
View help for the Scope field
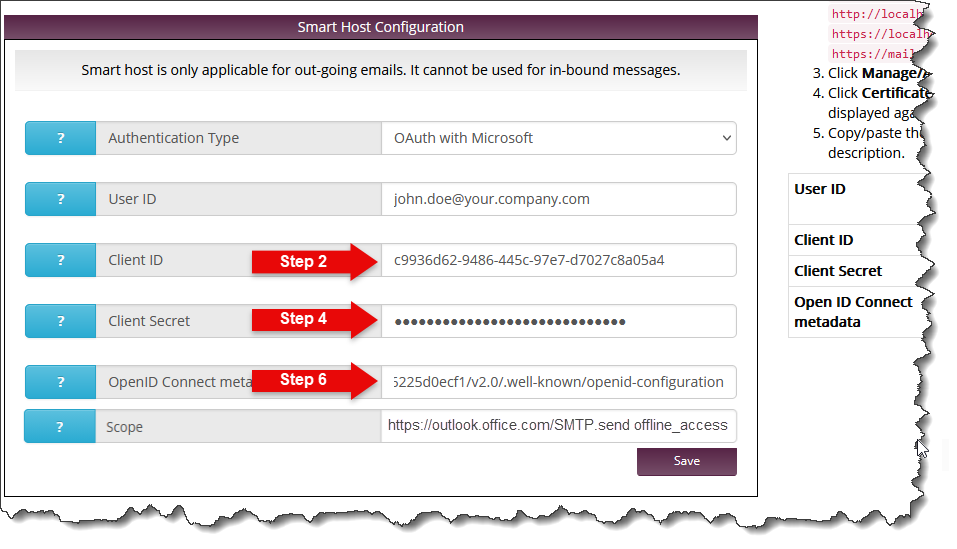point(60,426)
